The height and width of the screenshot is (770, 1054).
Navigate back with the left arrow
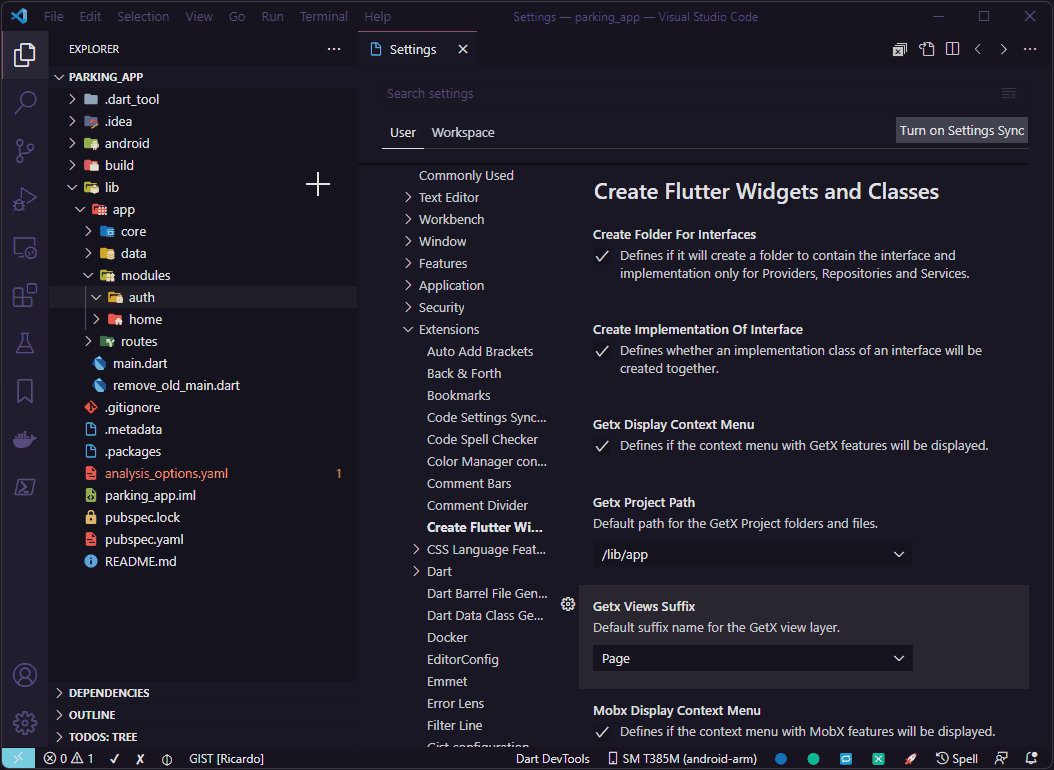[x=978, y=49]
